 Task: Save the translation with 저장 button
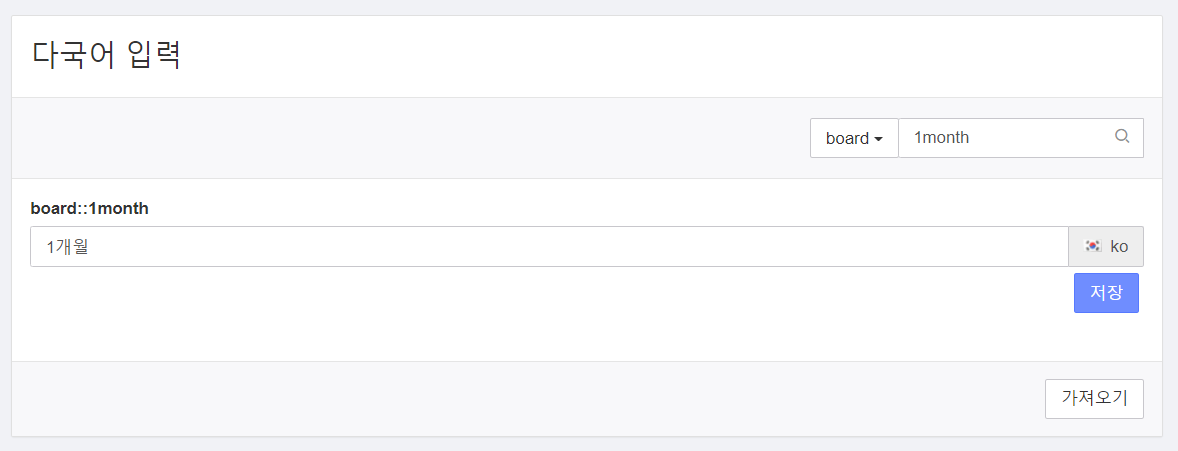(1106, 292)
